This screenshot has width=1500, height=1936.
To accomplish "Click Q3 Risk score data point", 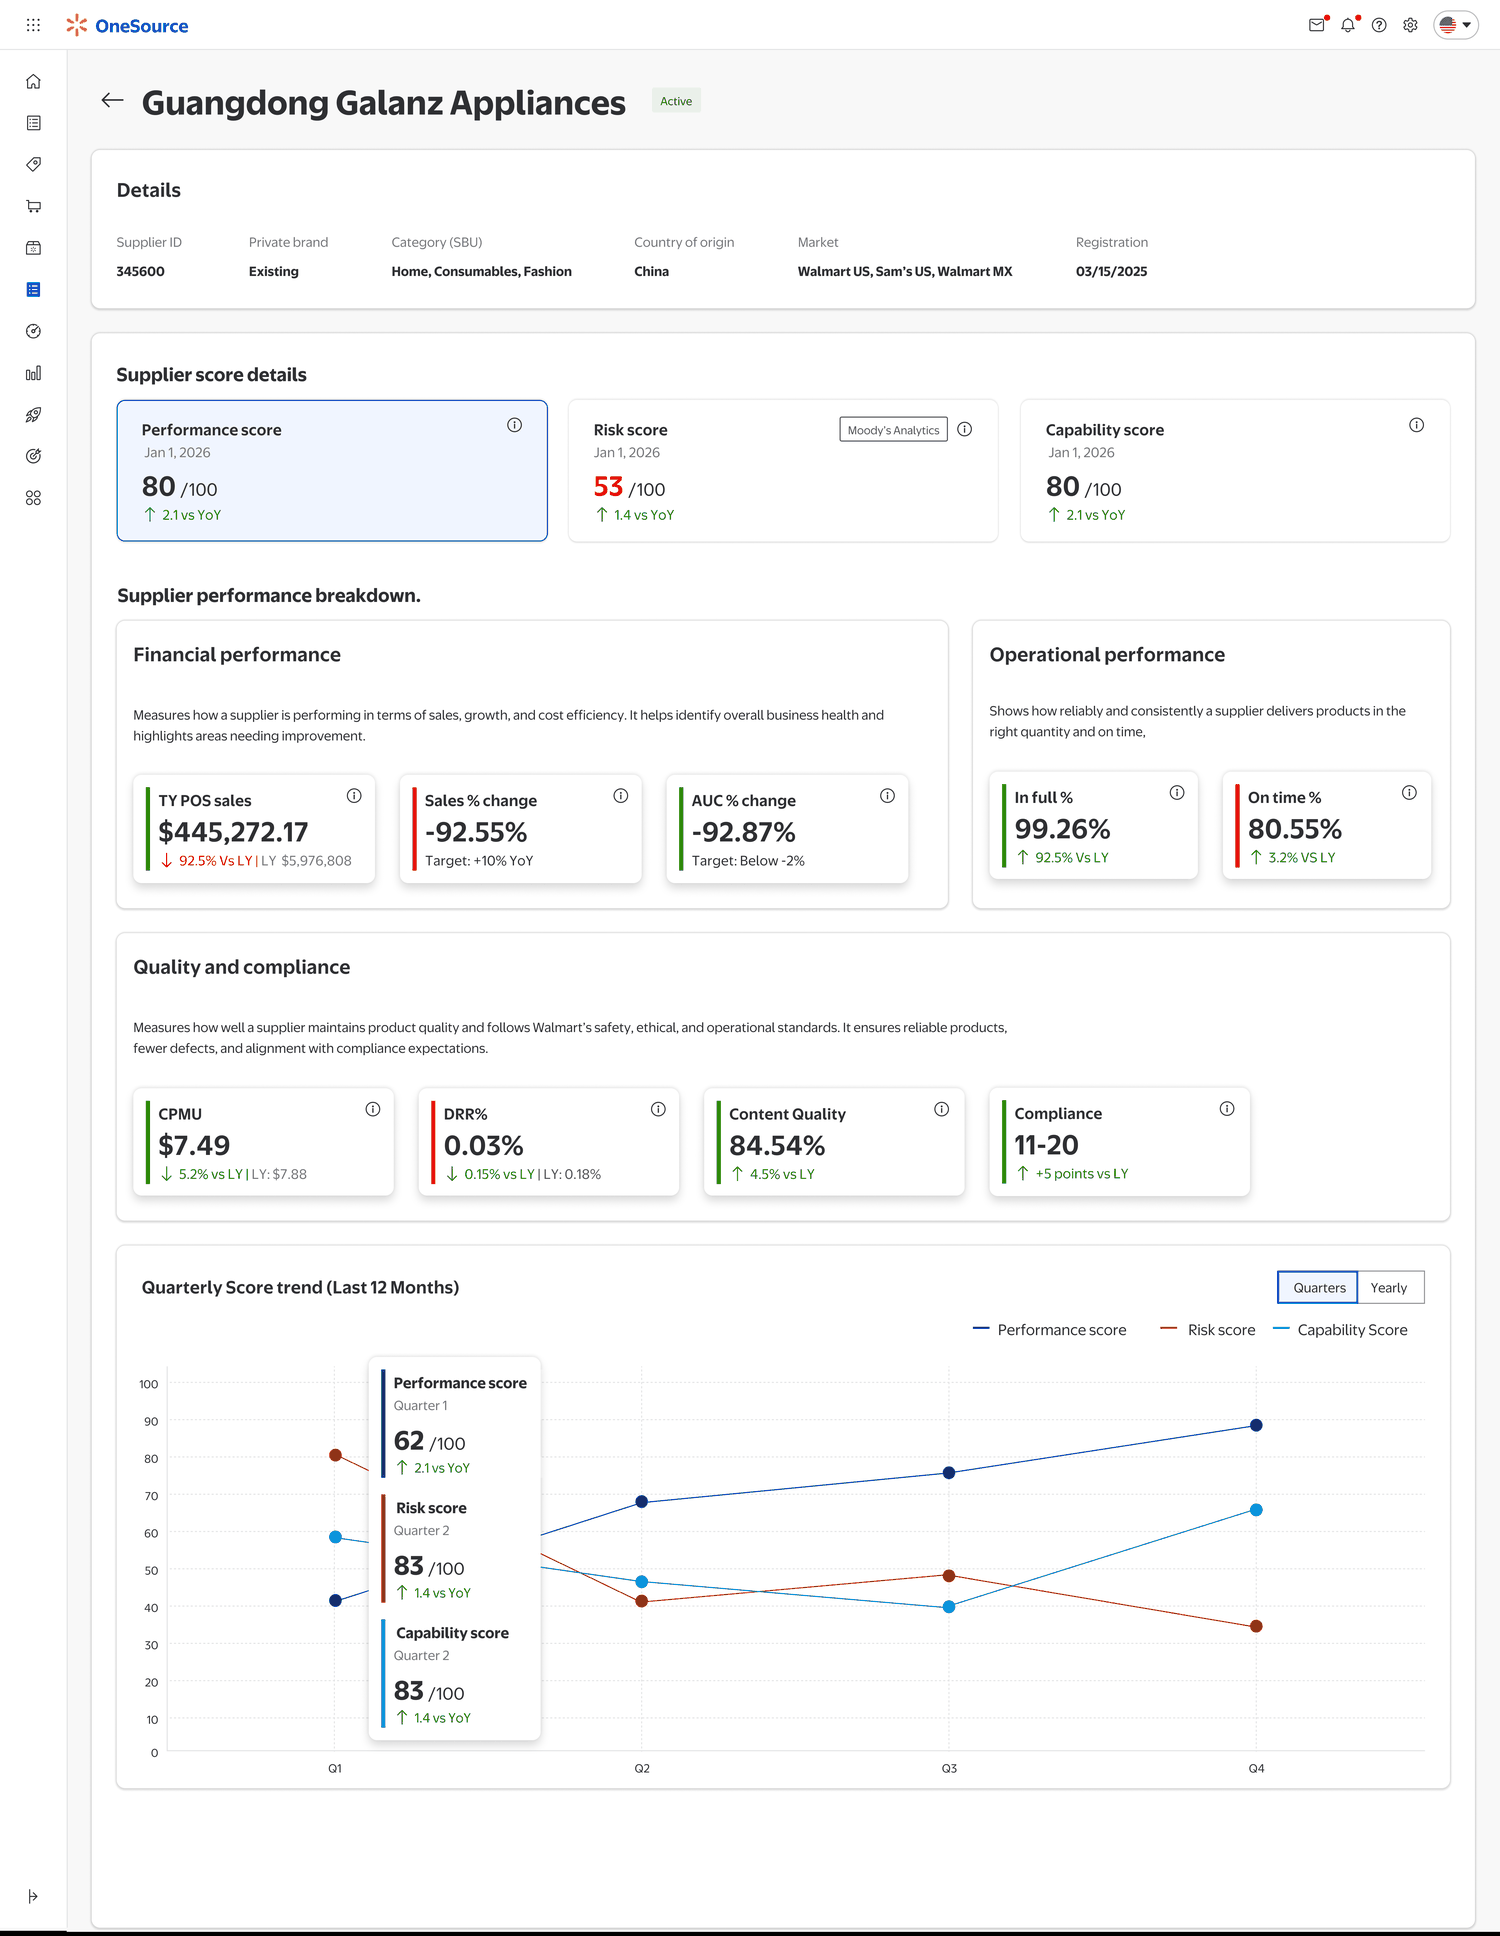I will (949, 1576).
